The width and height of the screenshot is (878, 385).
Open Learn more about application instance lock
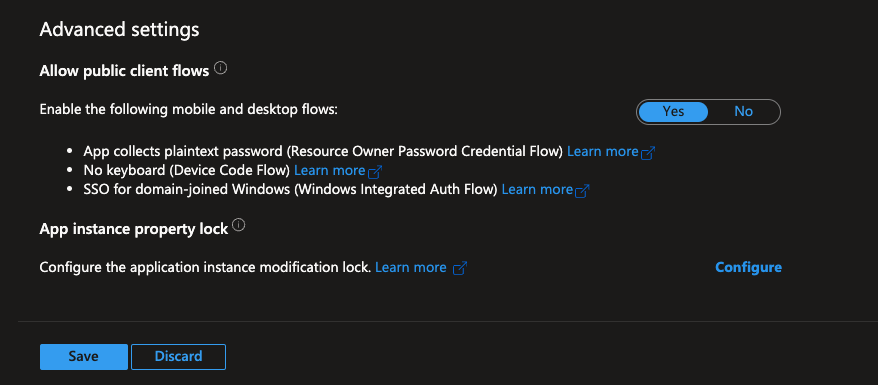pos(410,267)
